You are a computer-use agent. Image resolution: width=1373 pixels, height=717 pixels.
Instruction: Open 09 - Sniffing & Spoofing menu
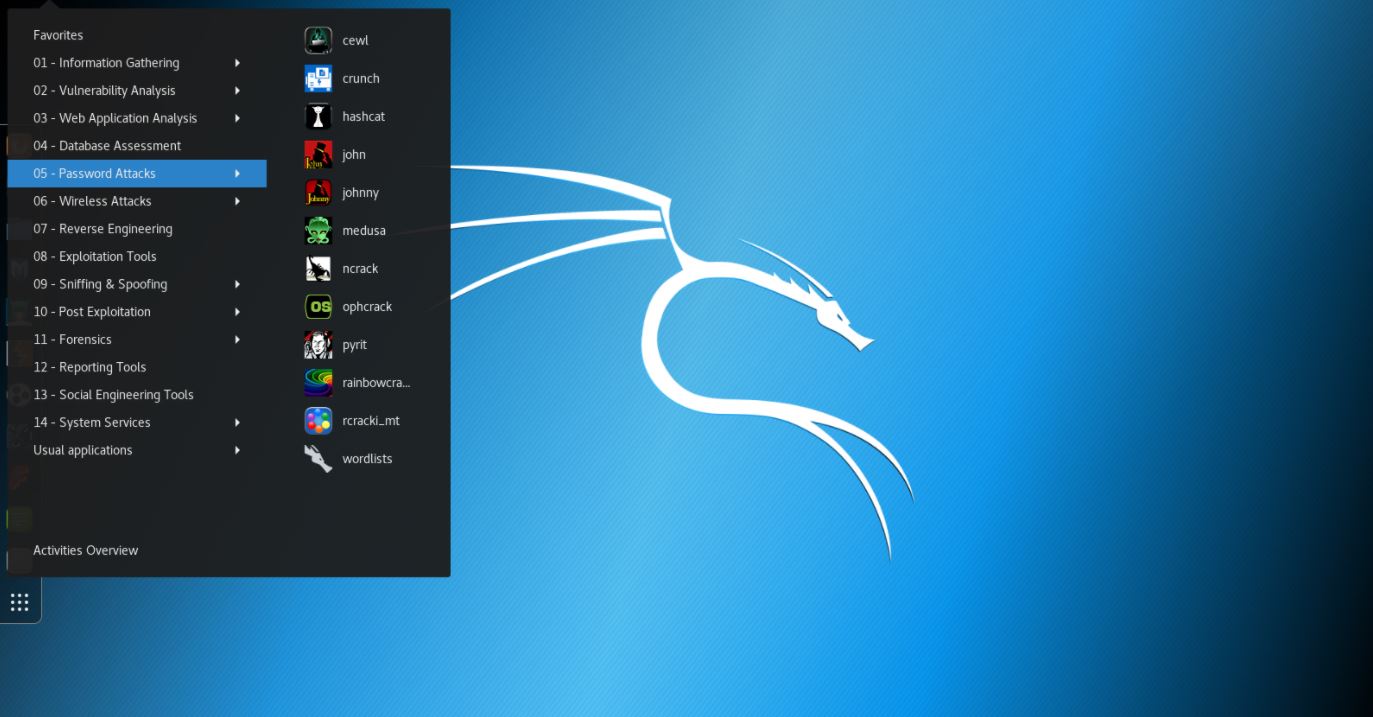point(137,284)
